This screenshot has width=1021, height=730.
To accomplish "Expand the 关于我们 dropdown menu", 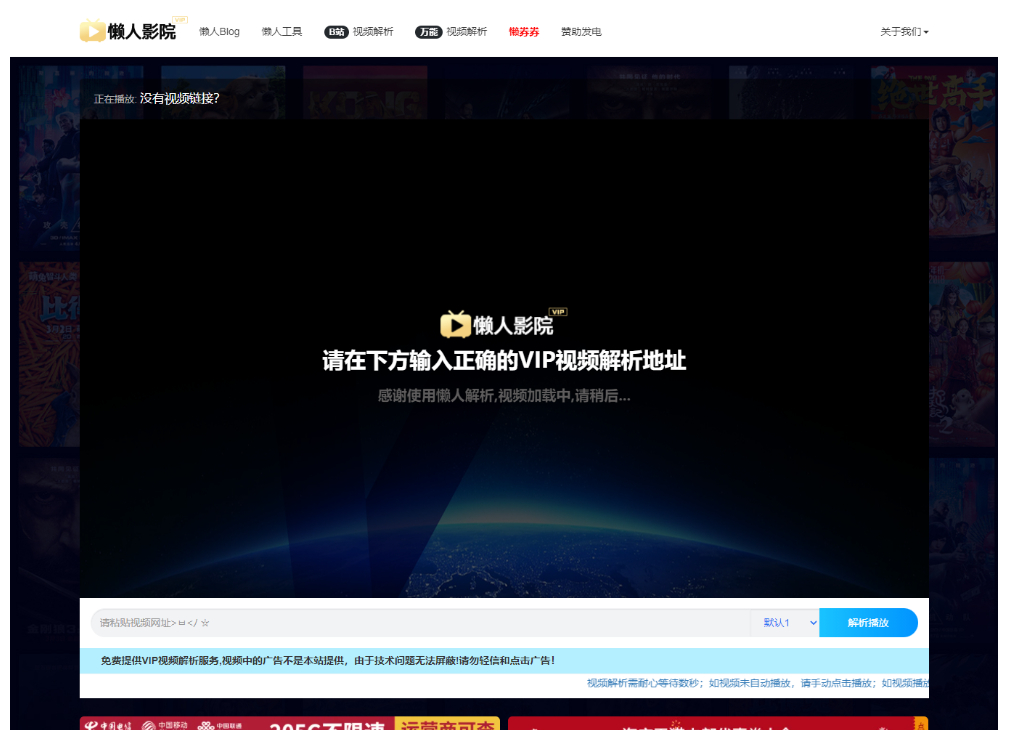I will (x=904, y=32).
